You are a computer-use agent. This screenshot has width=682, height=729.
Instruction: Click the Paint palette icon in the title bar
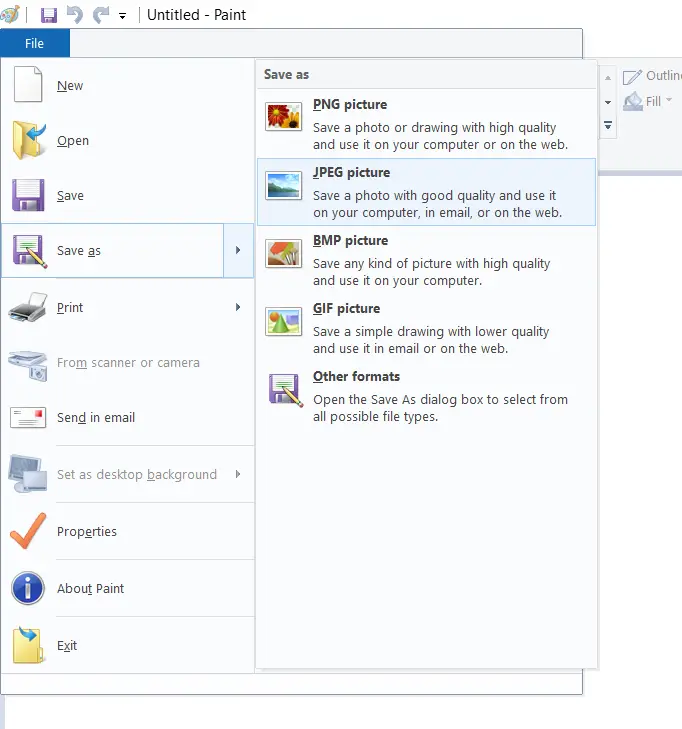click(x=9, y=14)
